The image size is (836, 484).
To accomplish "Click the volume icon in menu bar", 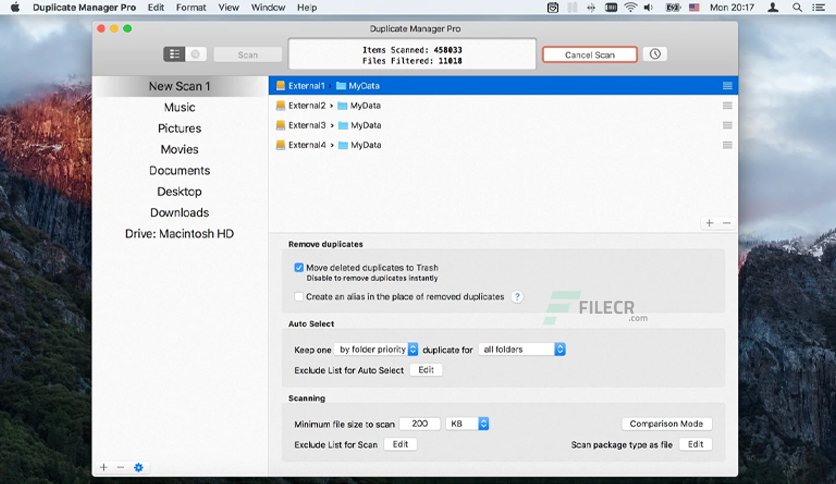I will 648,7.
